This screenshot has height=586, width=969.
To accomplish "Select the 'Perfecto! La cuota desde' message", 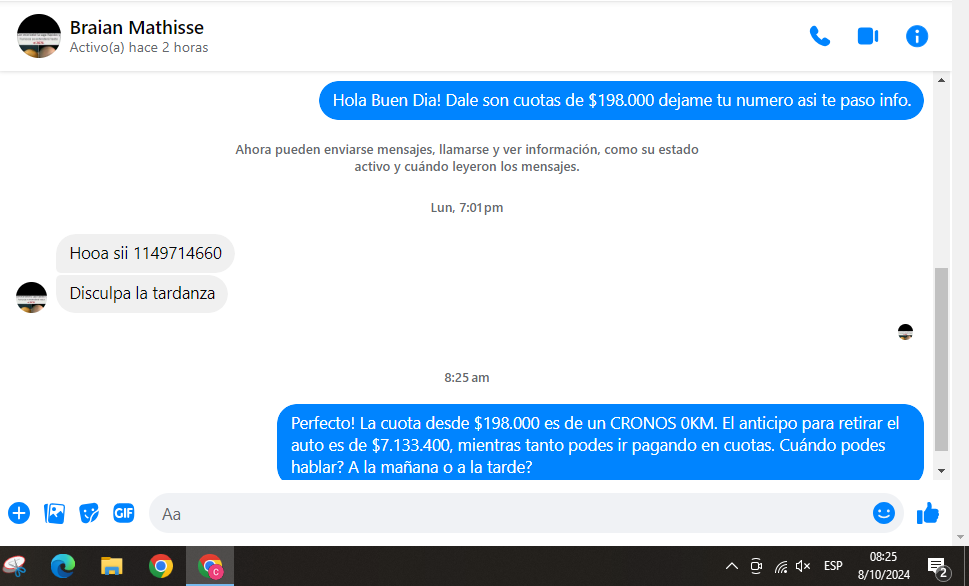I will (x=600, y=443).
